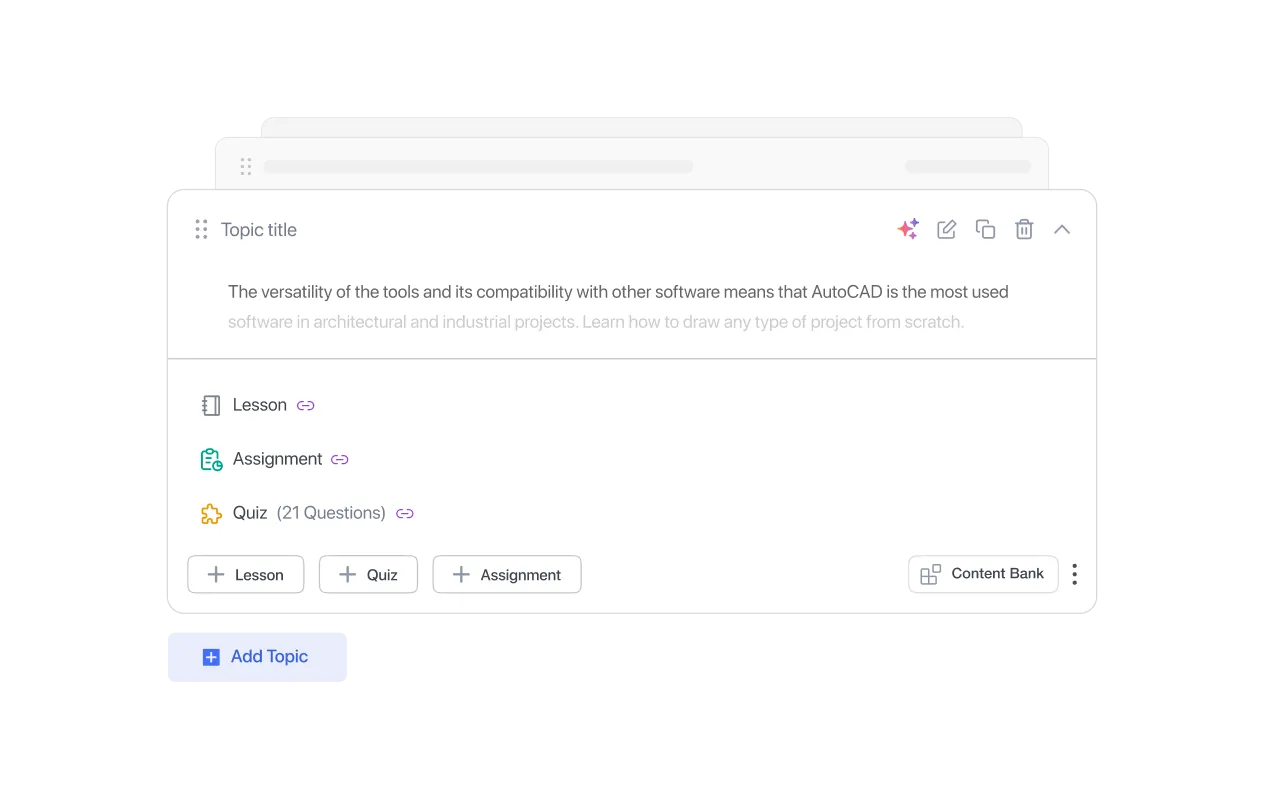Image resolution: width=1264 pixels, height=800 pixels.
Task: Click the link icon next to Assignment
Action: tap(340, 459)
